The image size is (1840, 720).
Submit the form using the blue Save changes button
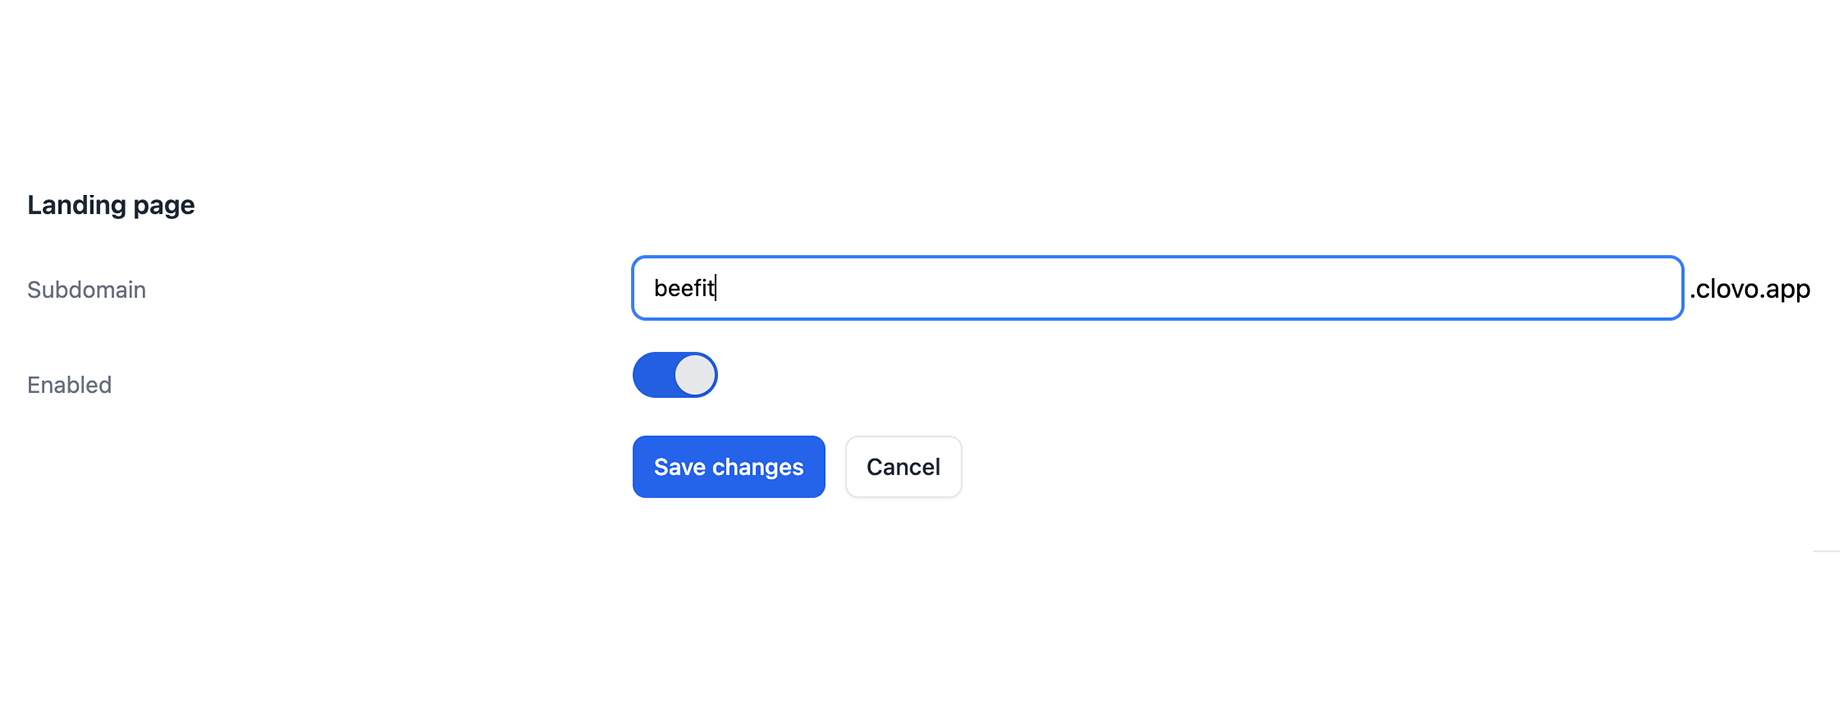(x=728, y=466)
